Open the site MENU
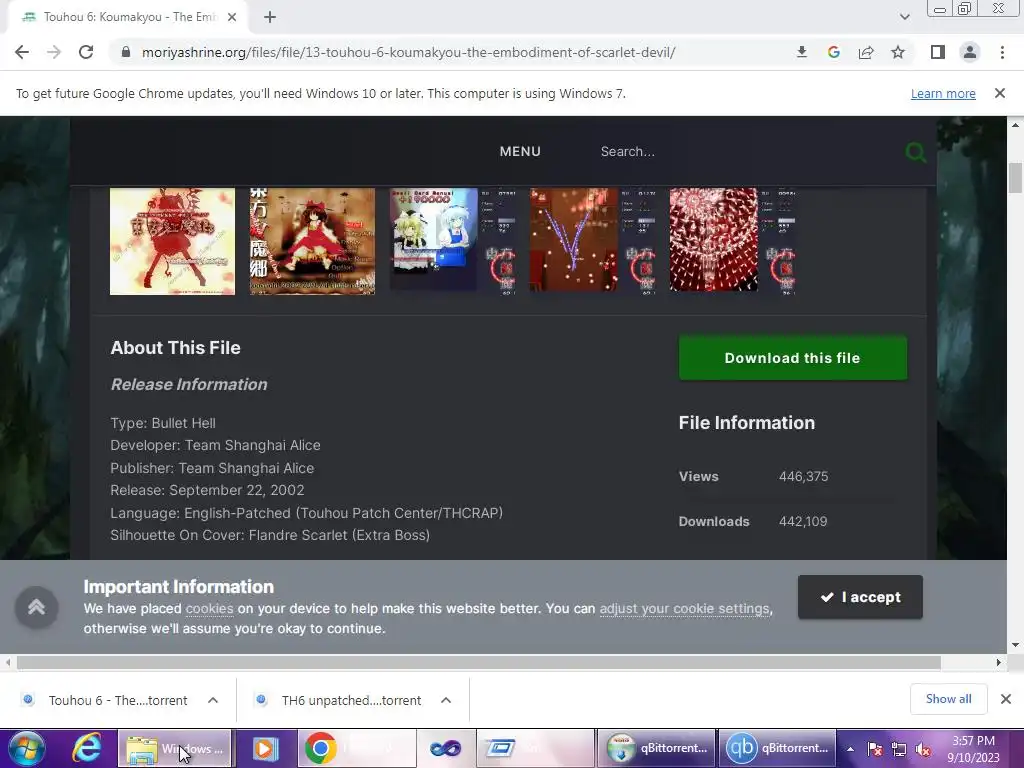The image size is (1024, 768). [520, 152]
